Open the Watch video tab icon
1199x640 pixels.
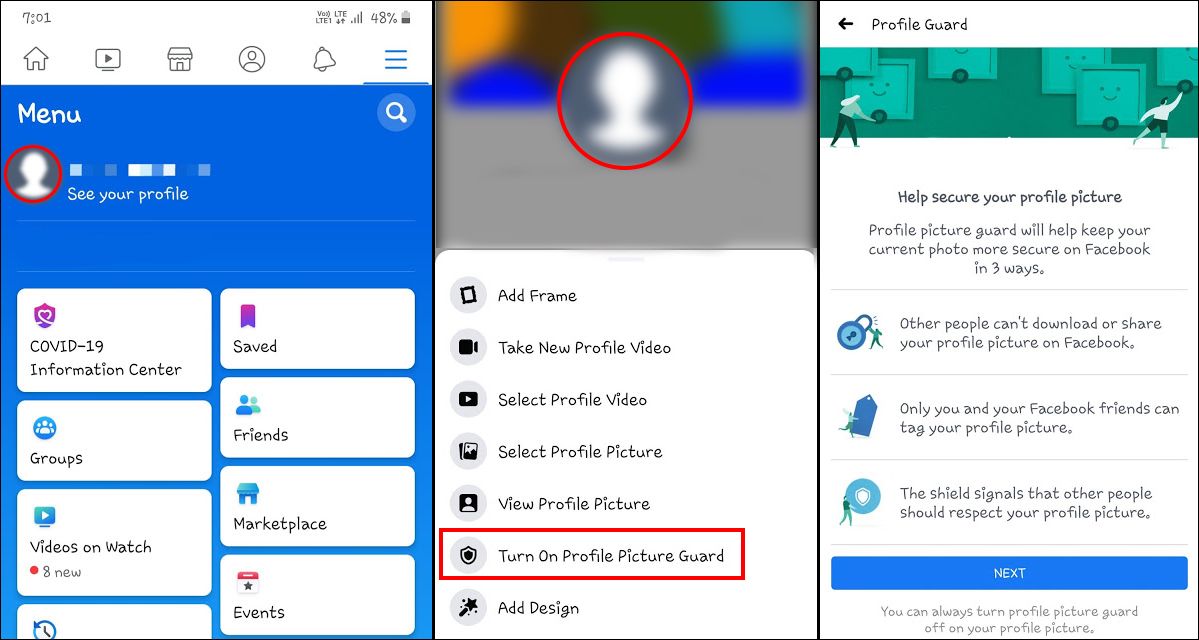(108, 59)
